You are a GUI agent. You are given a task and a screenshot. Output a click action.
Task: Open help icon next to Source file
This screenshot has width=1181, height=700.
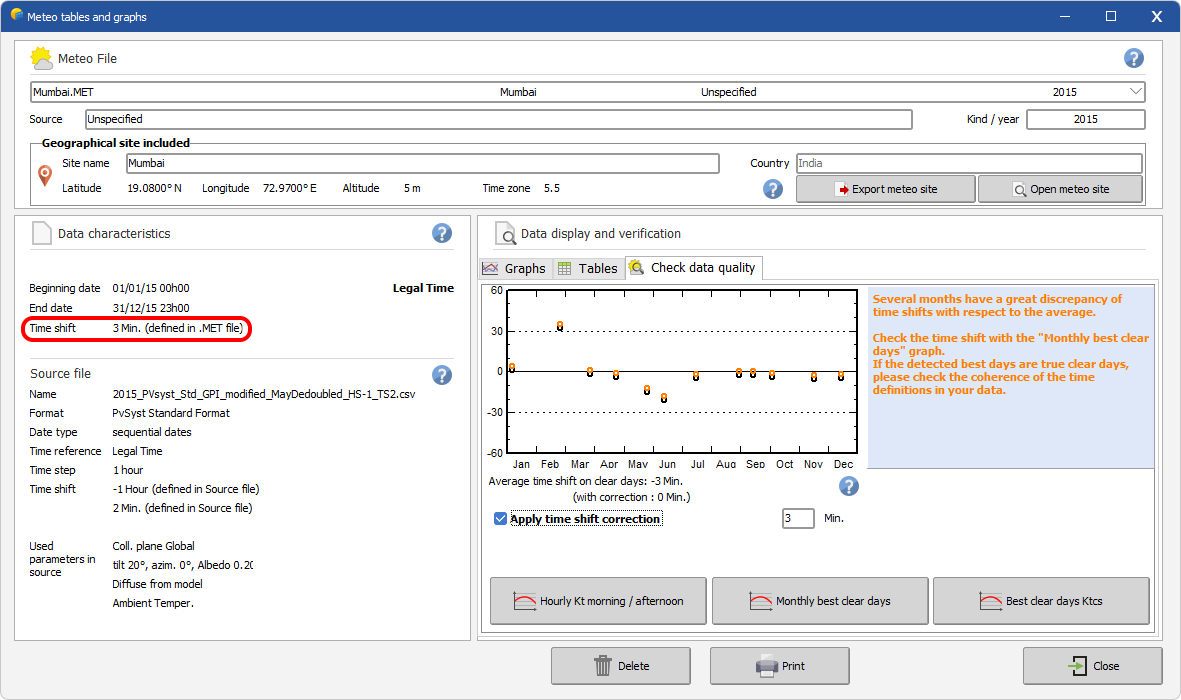tap(441, 374)
